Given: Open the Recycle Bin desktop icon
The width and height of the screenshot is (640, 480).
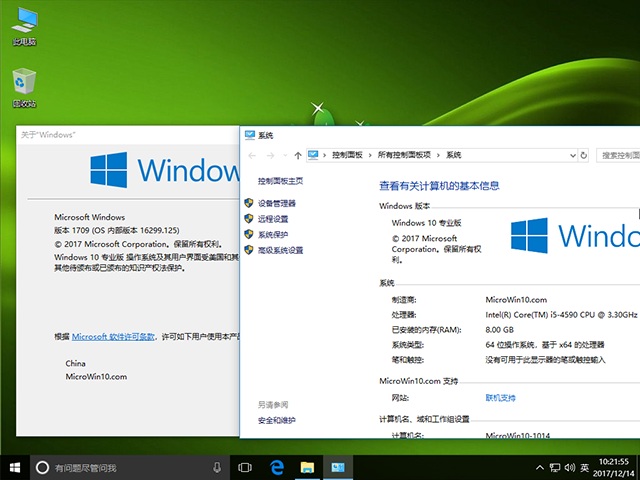Looking at the screenshot, I should pos(24,88).
